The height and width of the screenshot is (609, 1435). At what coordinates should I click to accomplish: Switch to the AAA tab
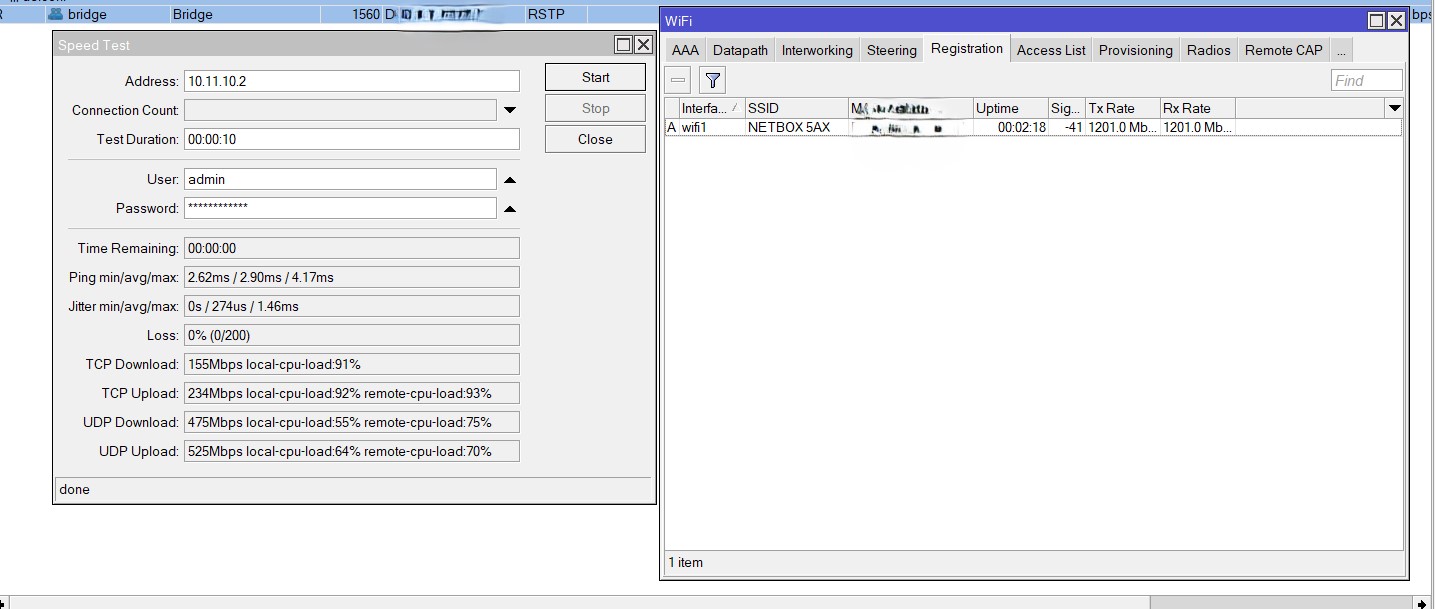click(685, 50)
